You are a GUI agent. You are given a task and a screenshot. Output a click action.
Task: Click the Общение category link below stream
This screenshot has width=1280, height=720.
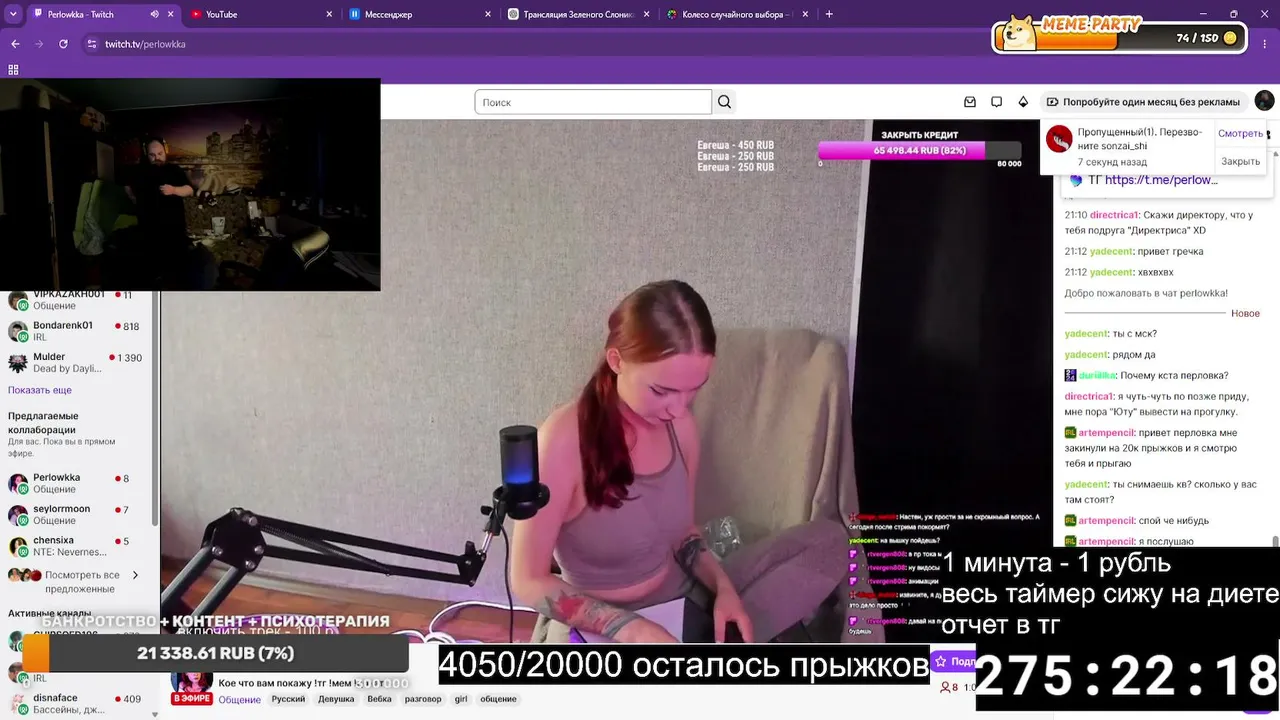(x=240, y=699)
